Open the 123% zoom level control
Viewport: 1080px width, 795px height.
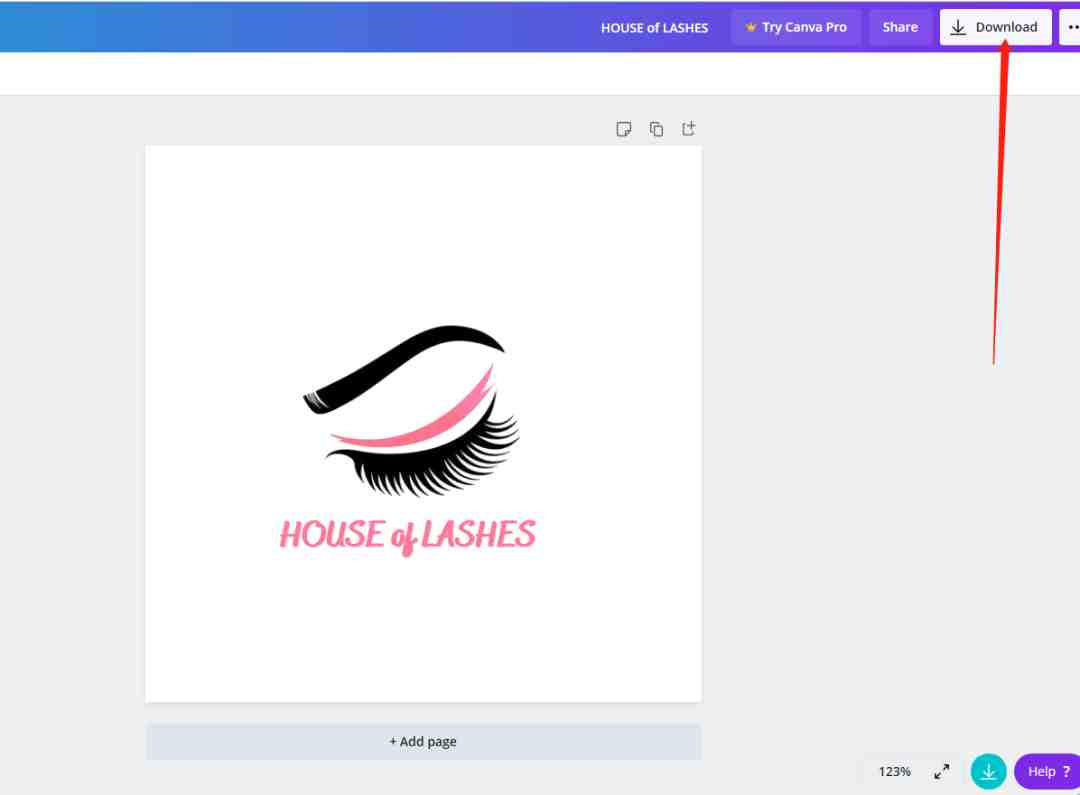pos(894,772)
